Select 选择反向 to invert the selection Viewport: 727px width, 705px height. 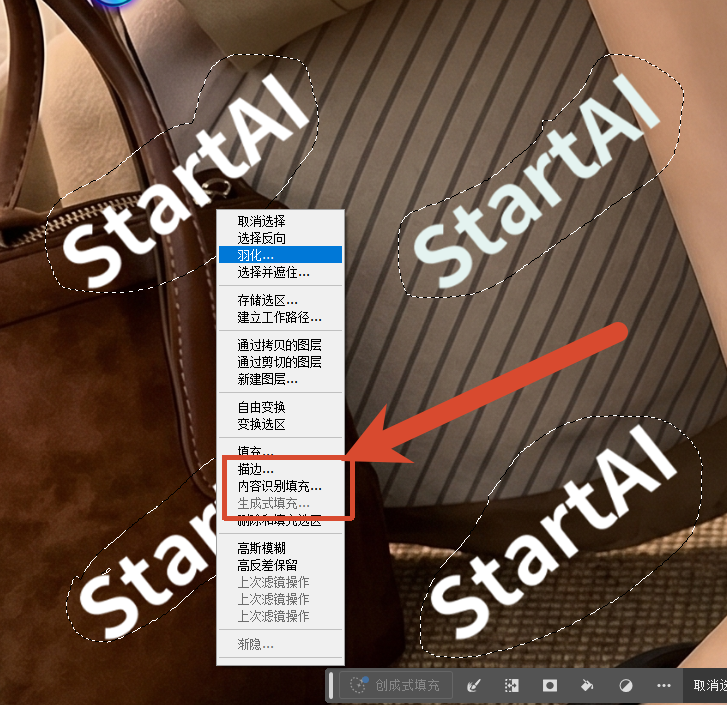pyautogui.click(x=280, y=238)
